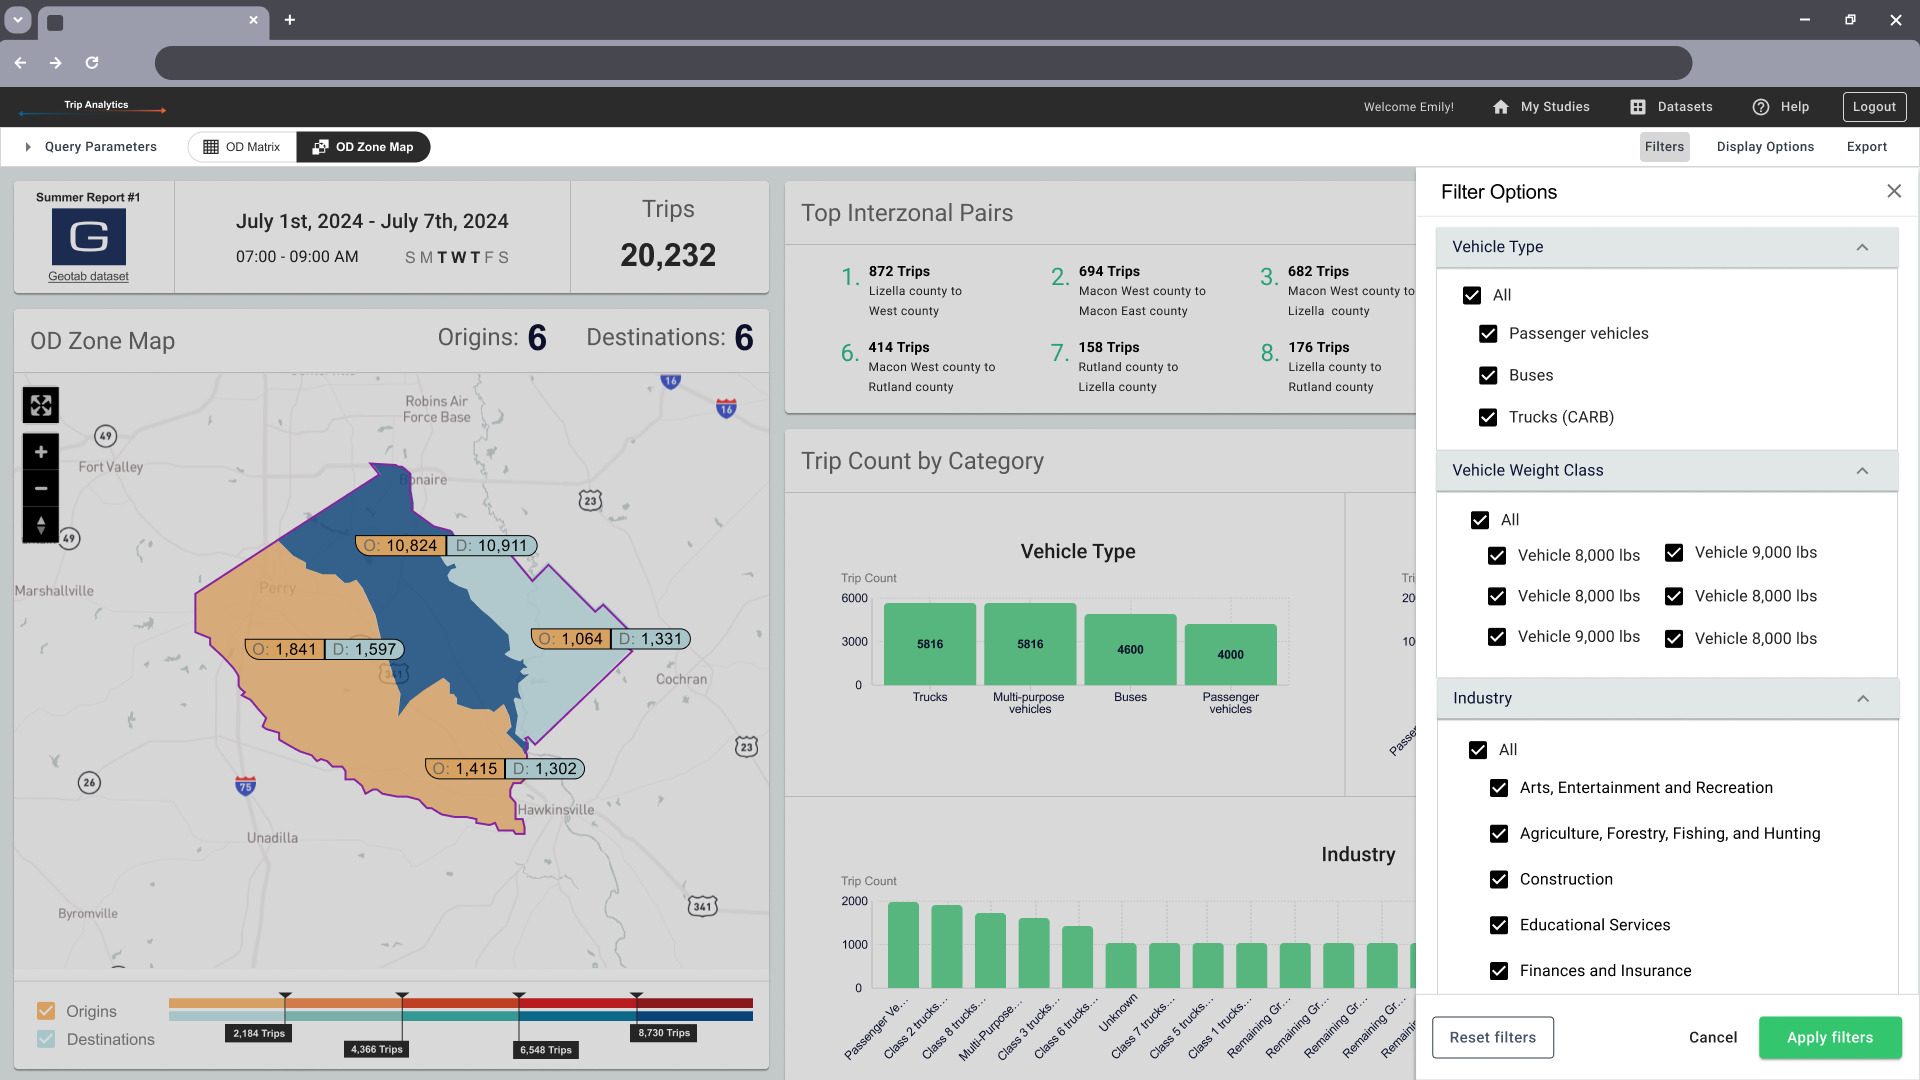Click the Geotab dataset link
This screenshot has width=1920, height=1080.
tap(88, 277)
